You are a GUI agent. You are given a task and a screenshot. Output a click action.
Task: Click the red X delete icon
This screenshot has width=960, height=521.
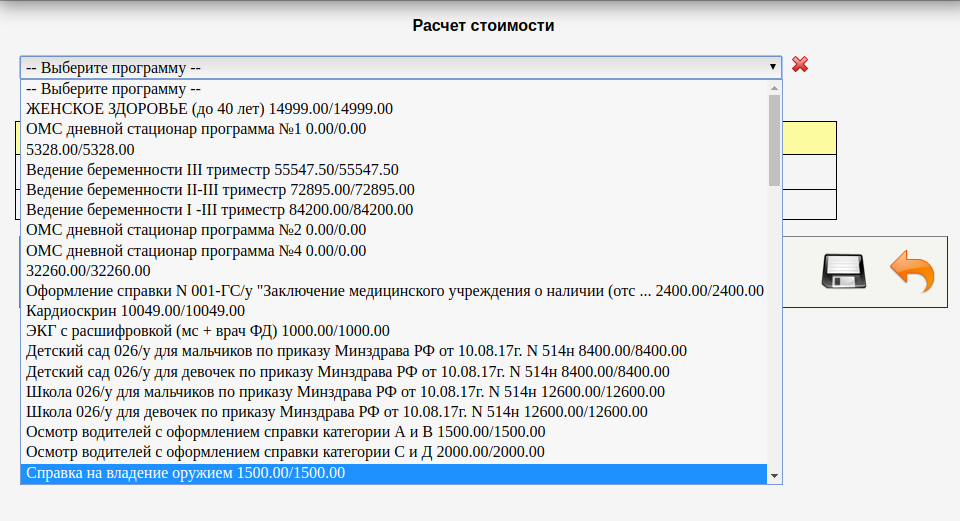pyautogui.click(x=800, y=65)
